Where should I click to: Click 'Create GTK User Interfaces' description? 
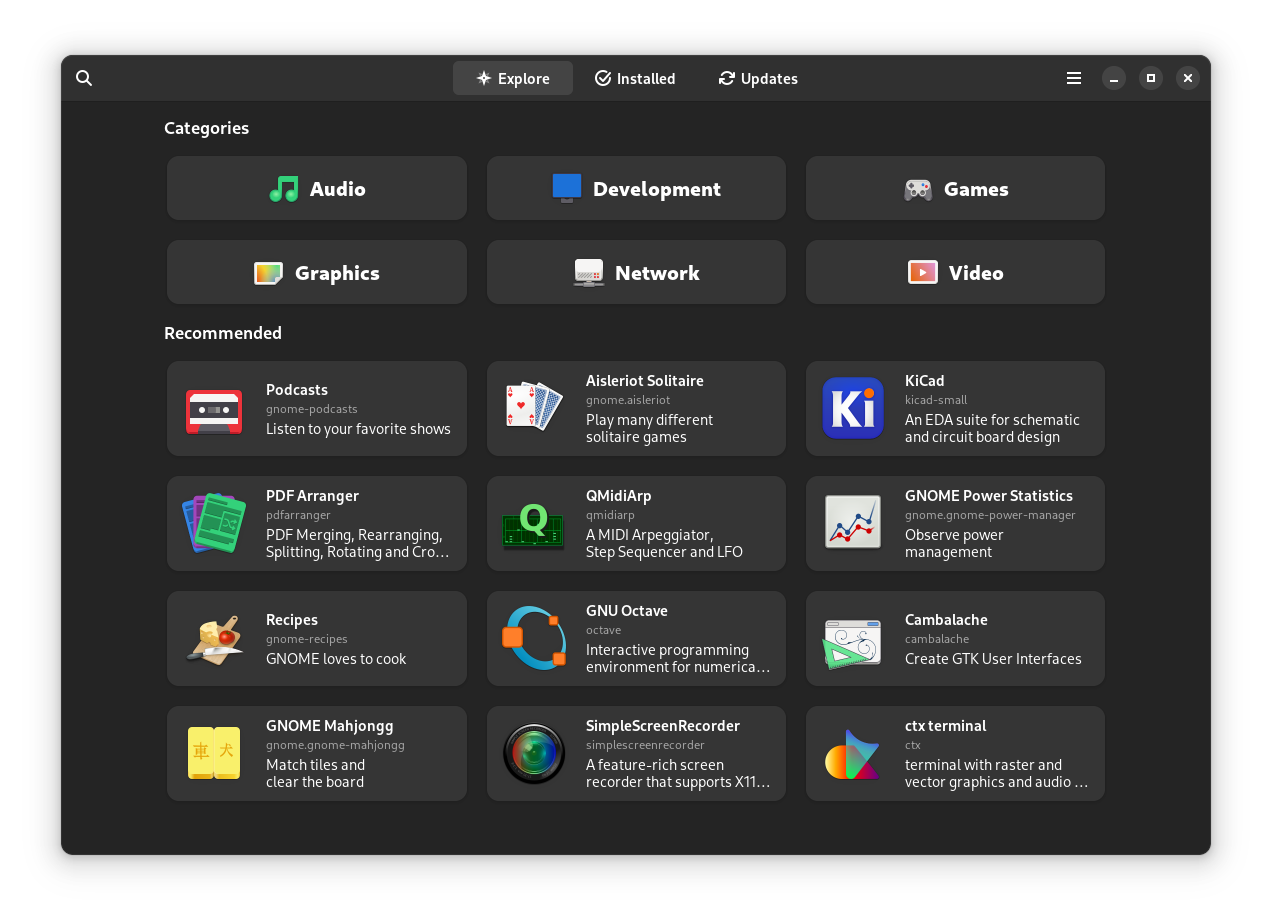(x=993, y=659)
